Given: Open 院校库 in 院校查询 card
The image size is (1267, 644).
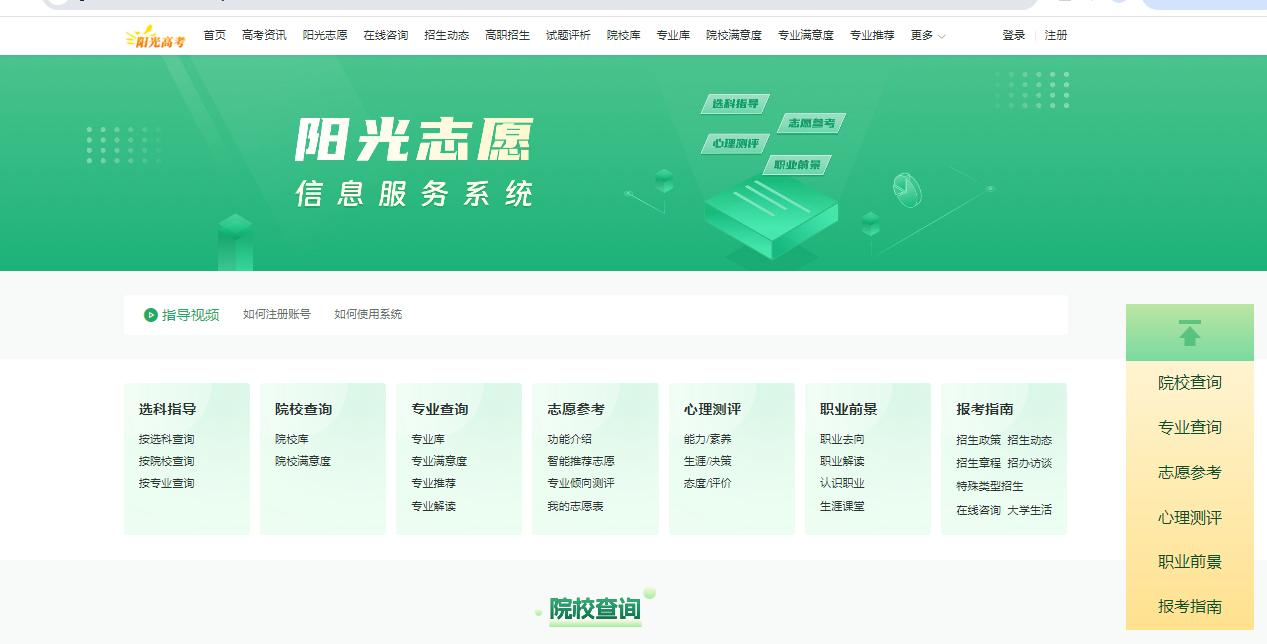Looking at the screenshot, I should point(292,439).
